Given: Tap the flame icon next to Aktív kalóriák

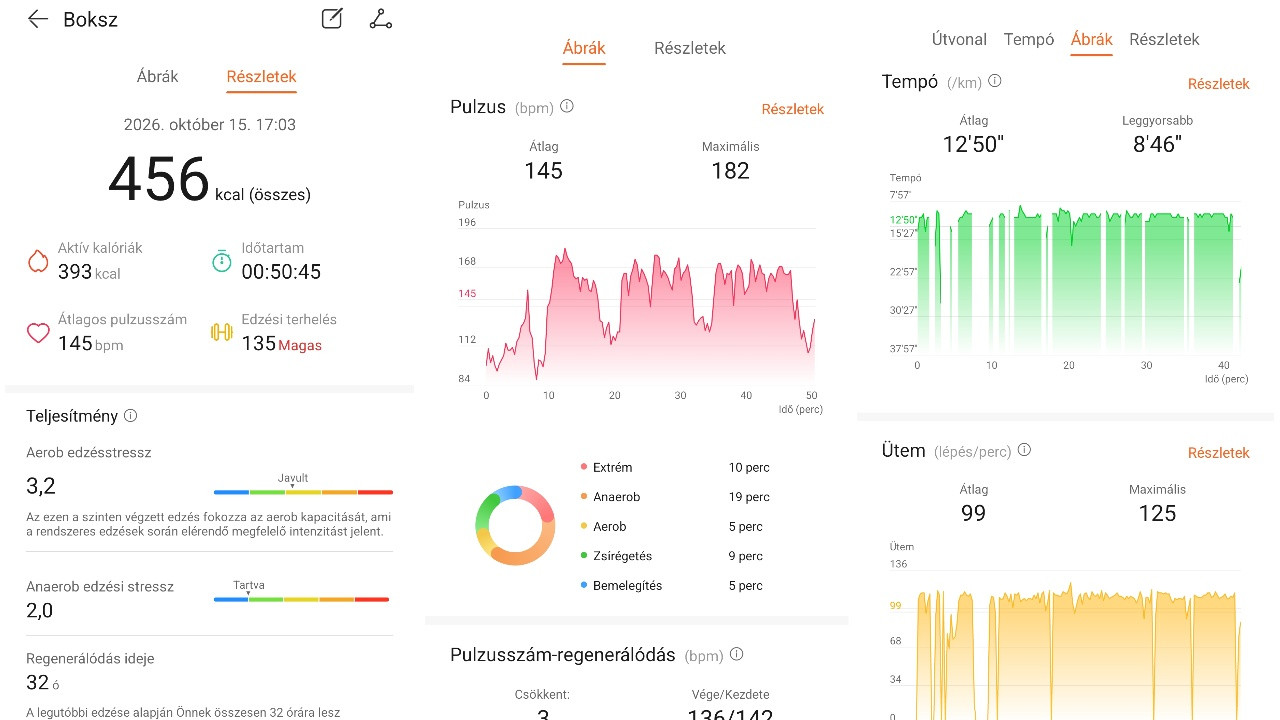Looking at the screenshot, I should [x=38, y=261].
